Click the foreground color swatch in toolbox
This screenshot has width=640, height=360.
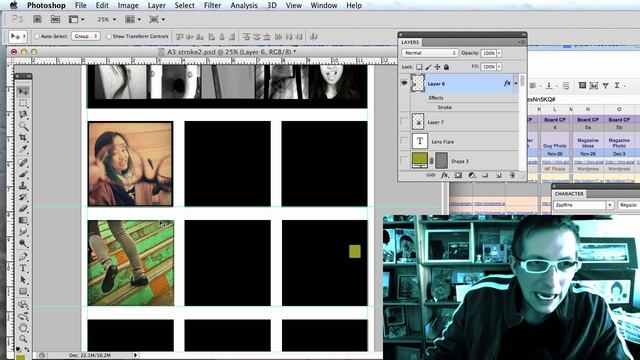coord(20,357)
